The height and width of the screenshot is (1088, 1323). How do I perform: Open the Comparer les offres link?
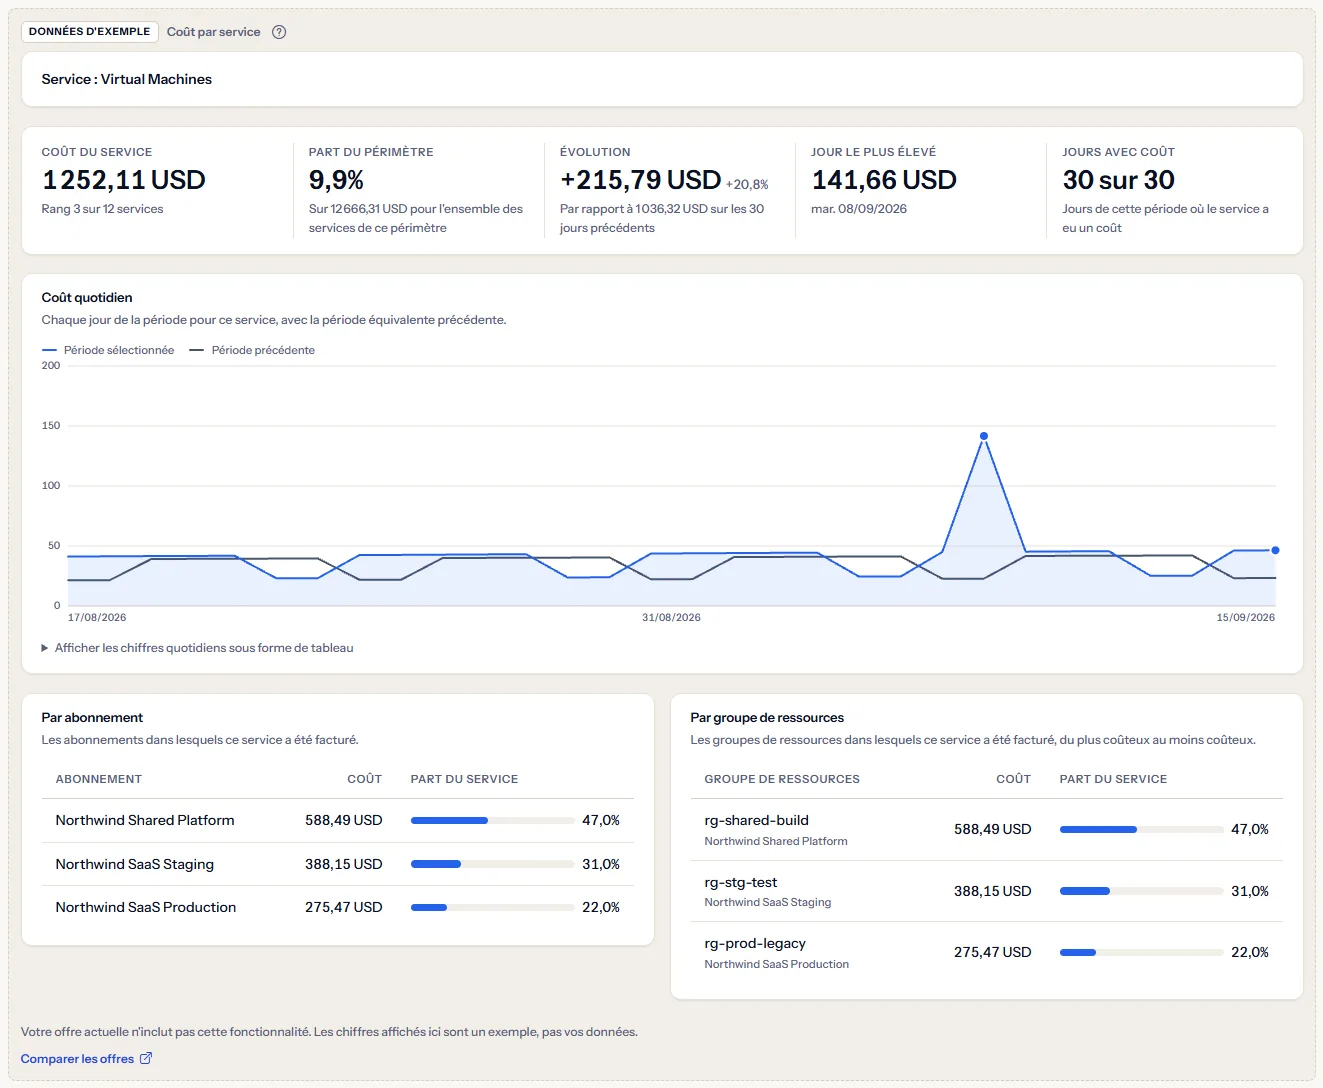87,1059
